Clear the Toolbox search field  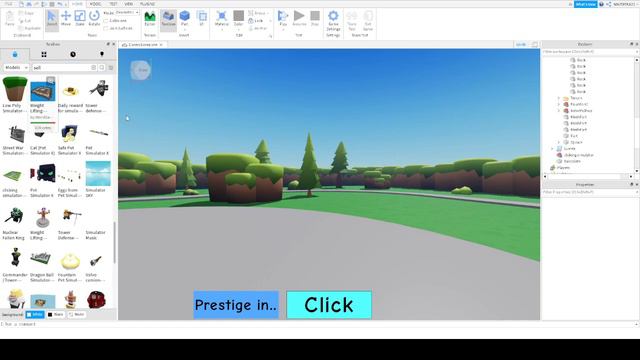point(93,67)
